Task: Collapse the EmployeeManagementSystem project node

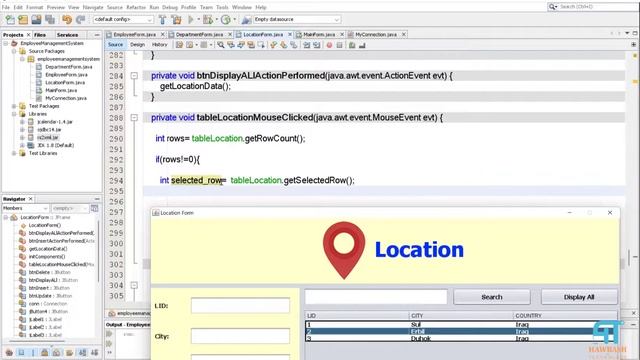Action: tap(6, 43)
